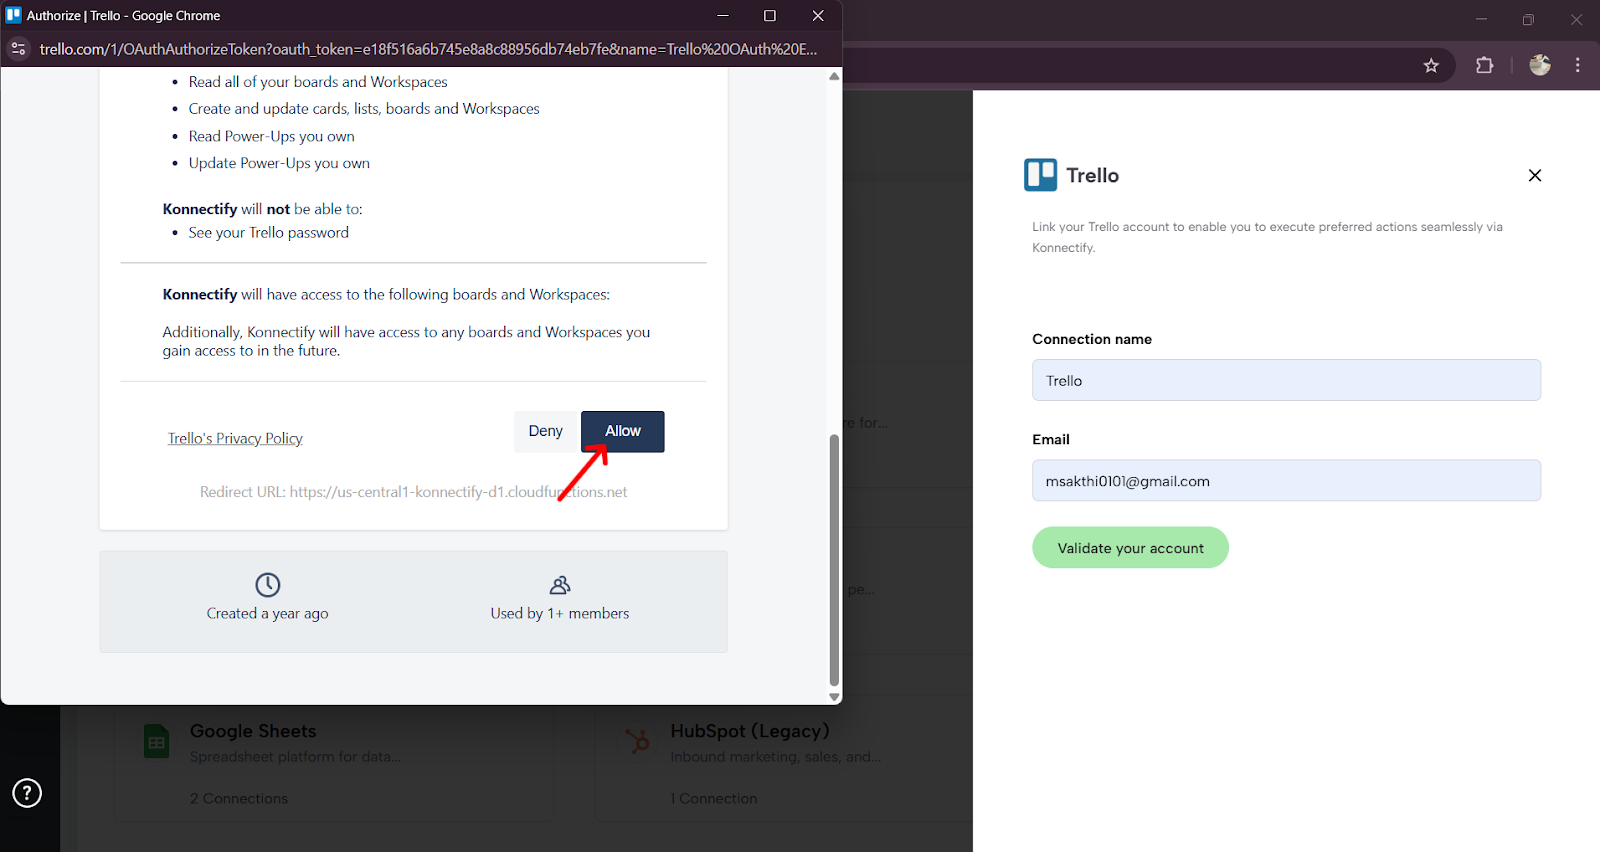The height and width of the screenshot is (852, 1600).
Task: Select HubSpot (Legacy) card title in background
Action: click(x=750, y=731)
